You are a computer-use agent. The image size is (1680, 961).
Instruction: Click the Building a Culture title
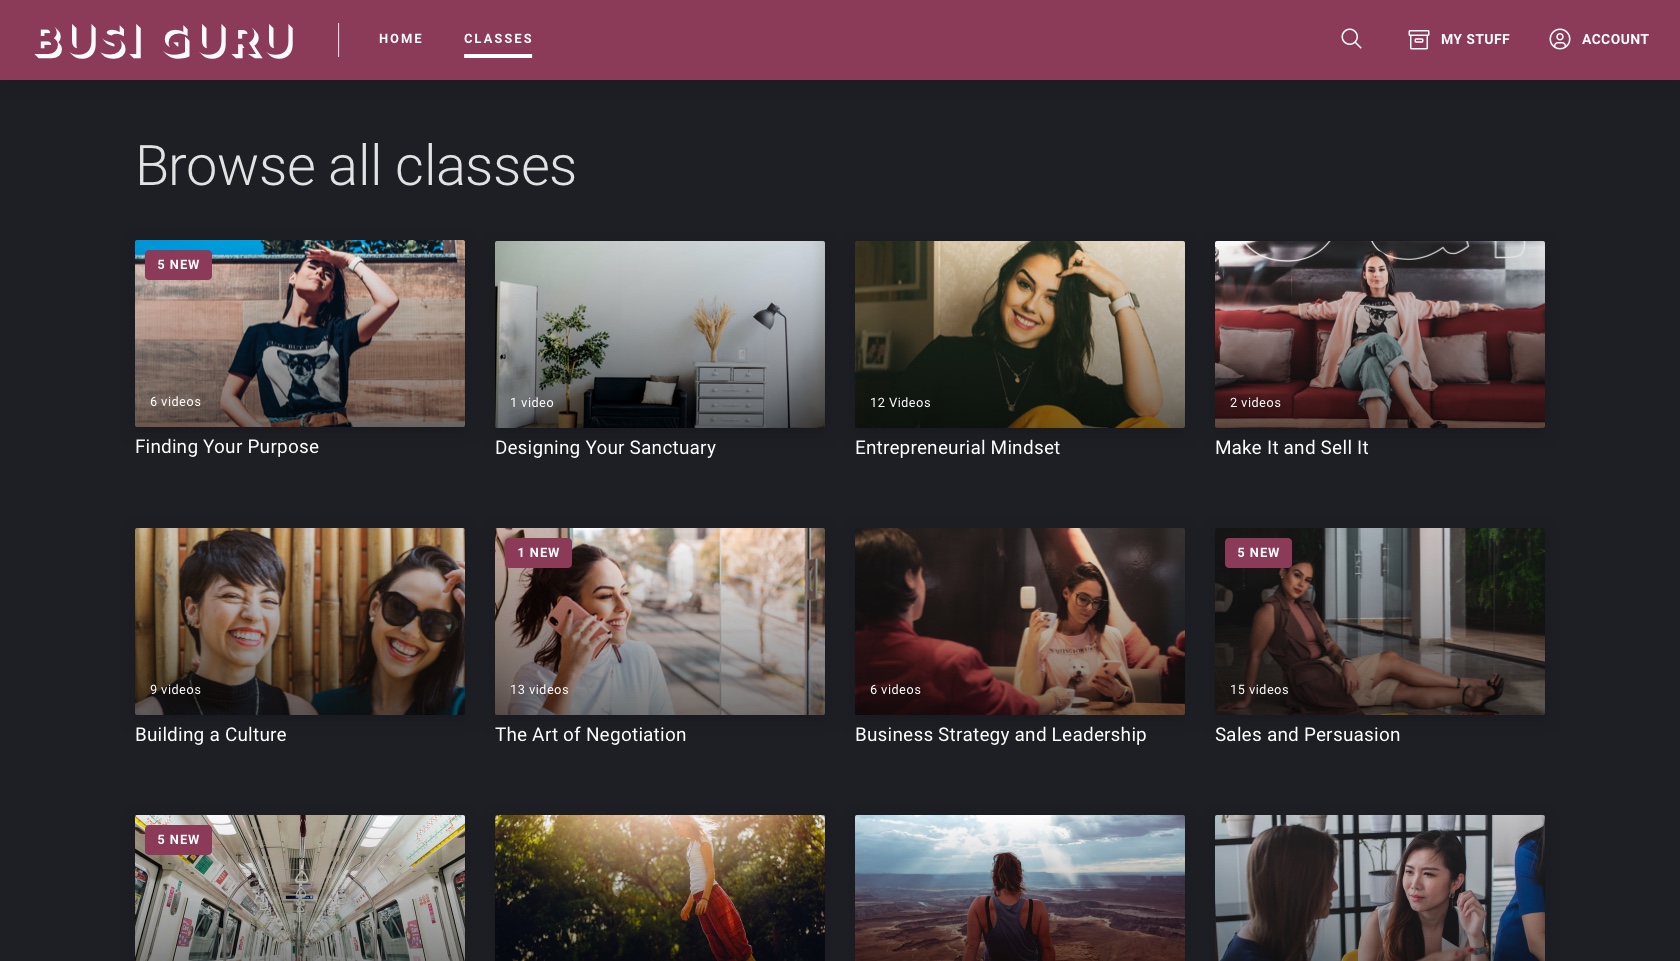210,735
